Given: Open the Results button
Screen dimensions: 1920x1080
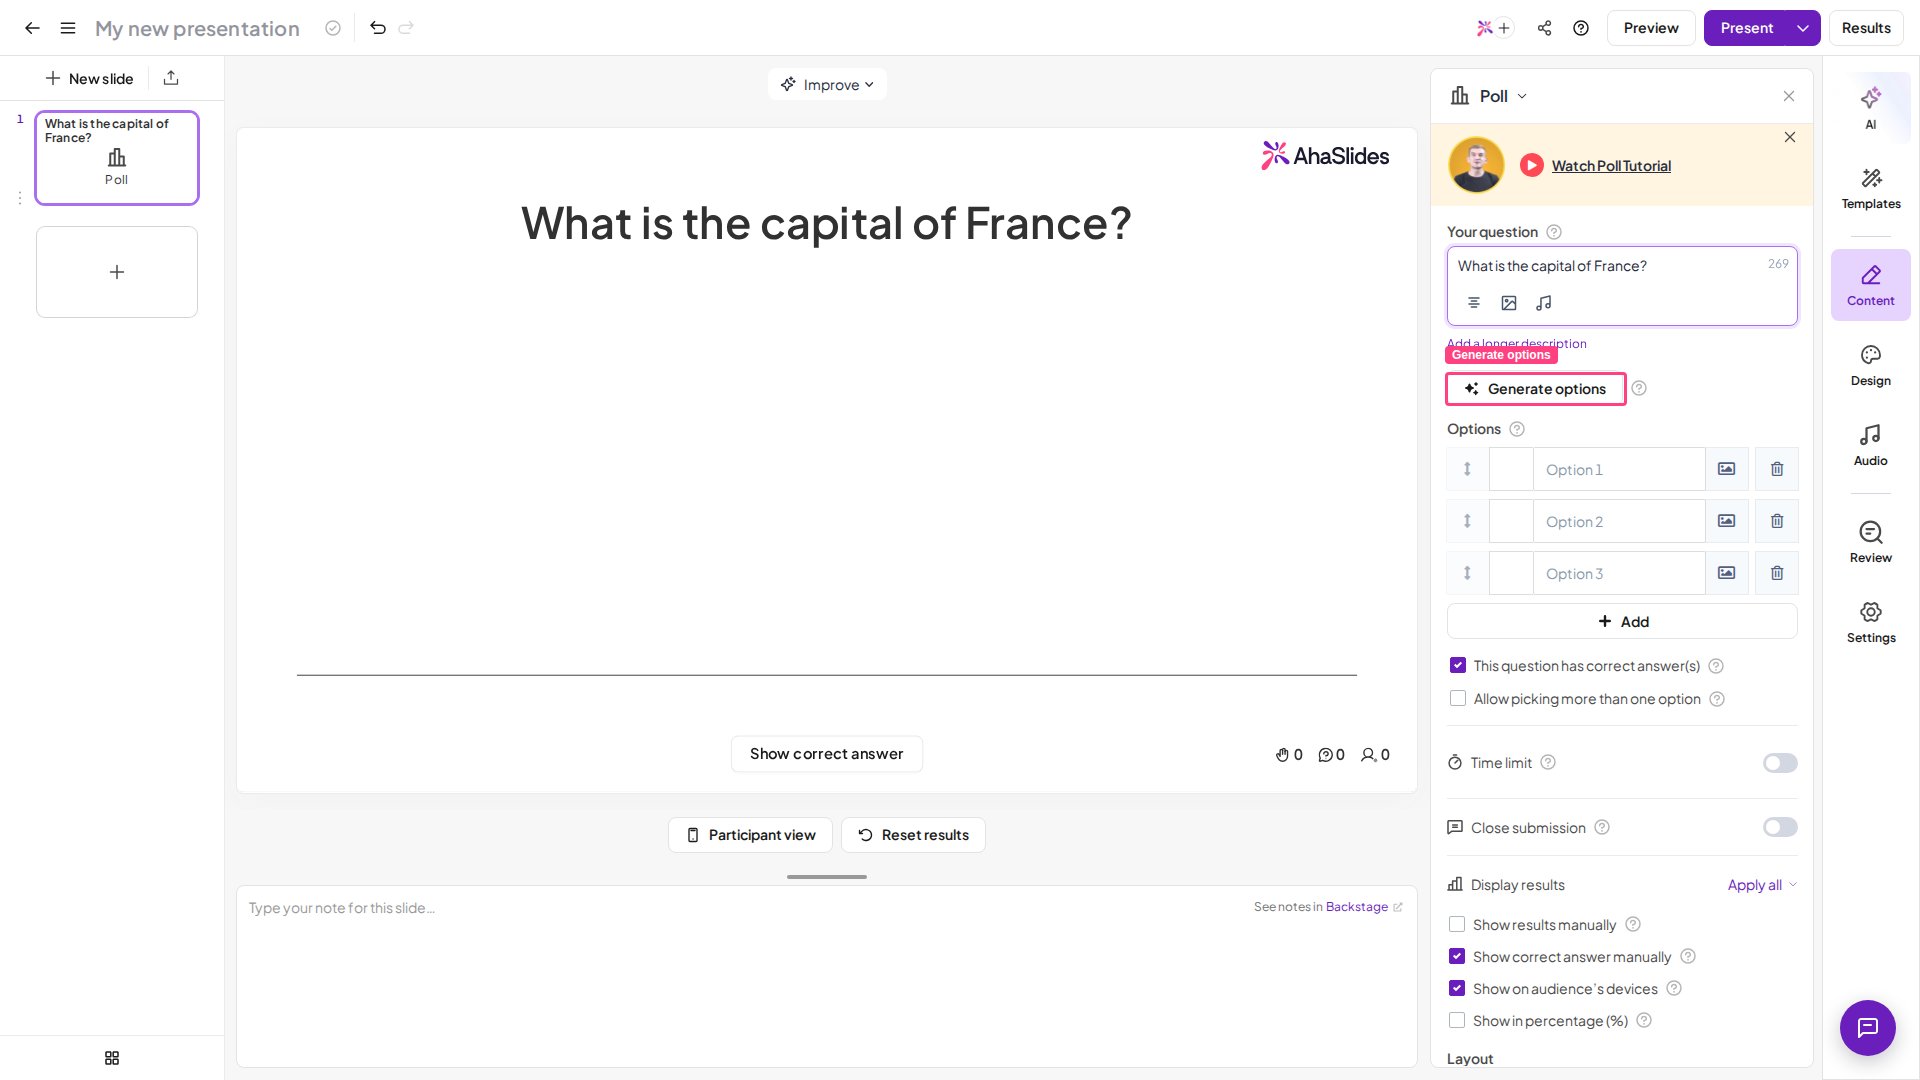Looking at the screenshot, I should [1866, 28].
